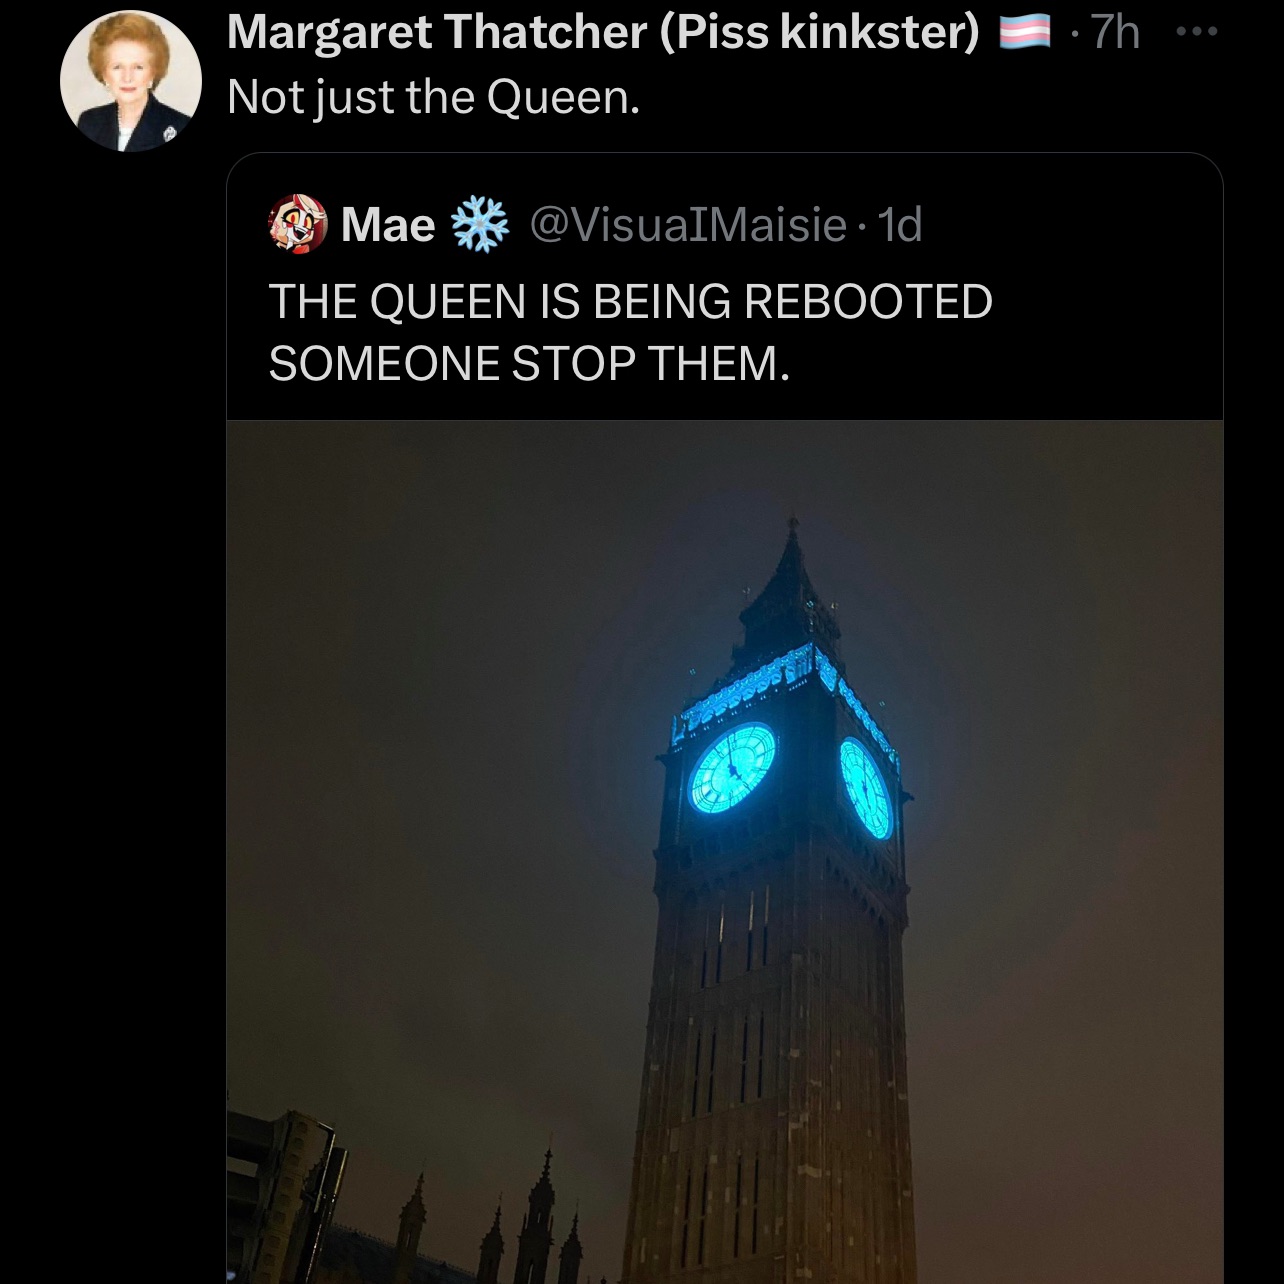The height and width of the screenshot is (1284, 1284).
Task: Open Margaret Thatcher's profile picture
Action: click(131, 81)
